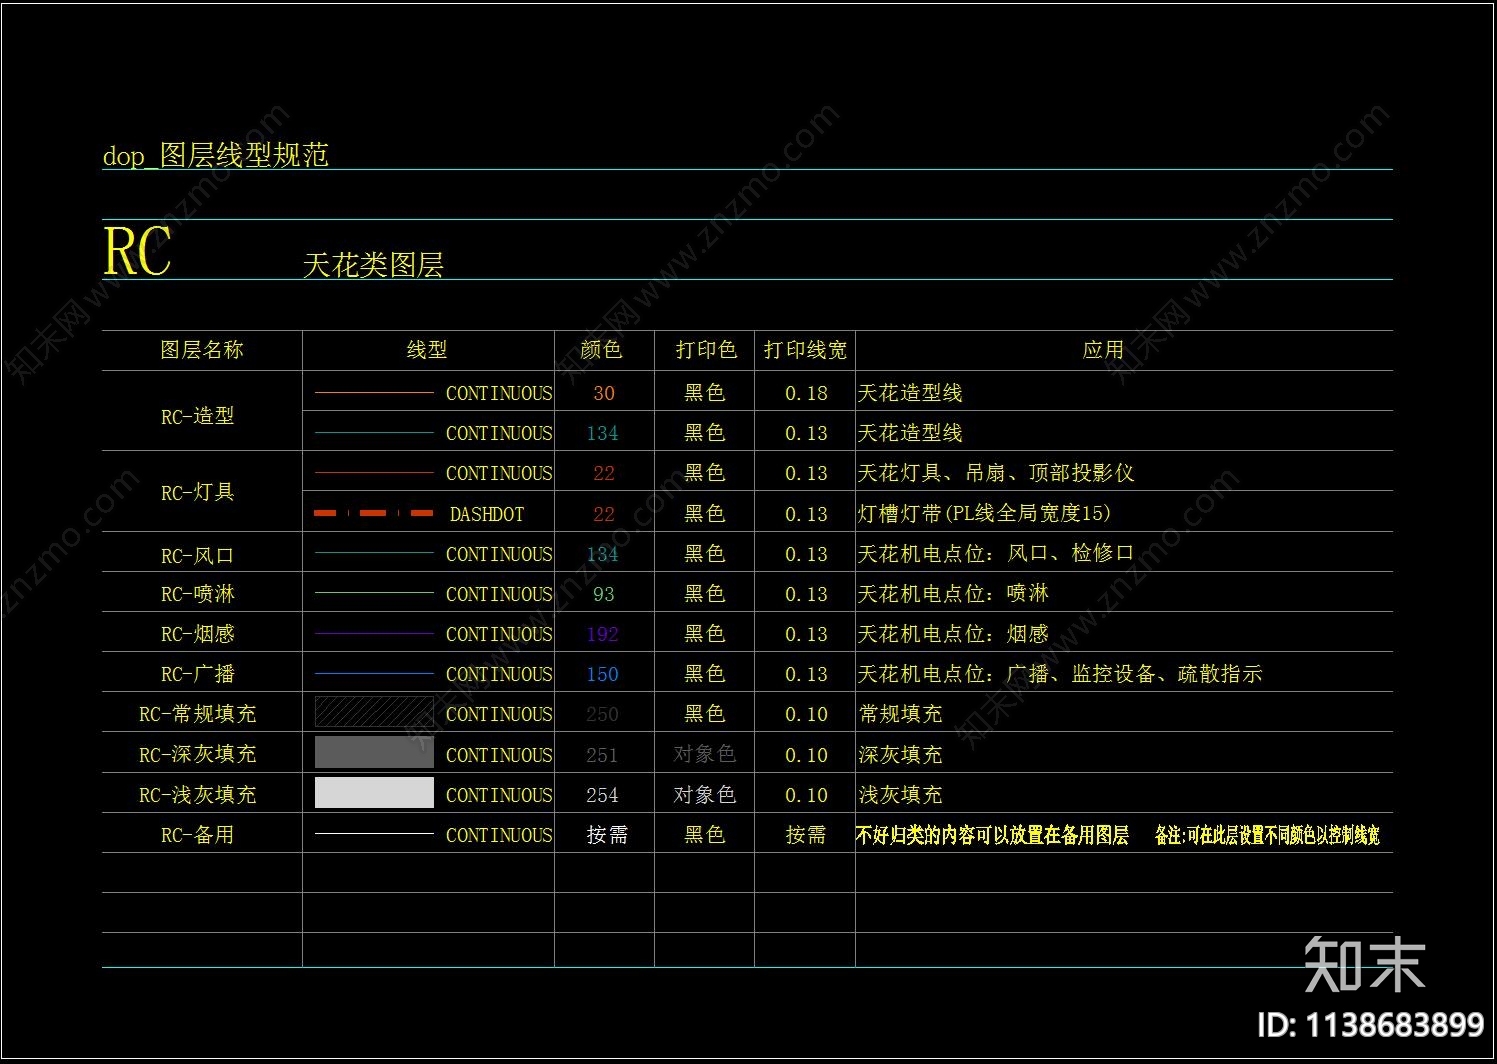The height and width of the screenshot is (1064, 1497).
Task: Click the RC-浅灰填充 layer name
Action: coord(198,795)
